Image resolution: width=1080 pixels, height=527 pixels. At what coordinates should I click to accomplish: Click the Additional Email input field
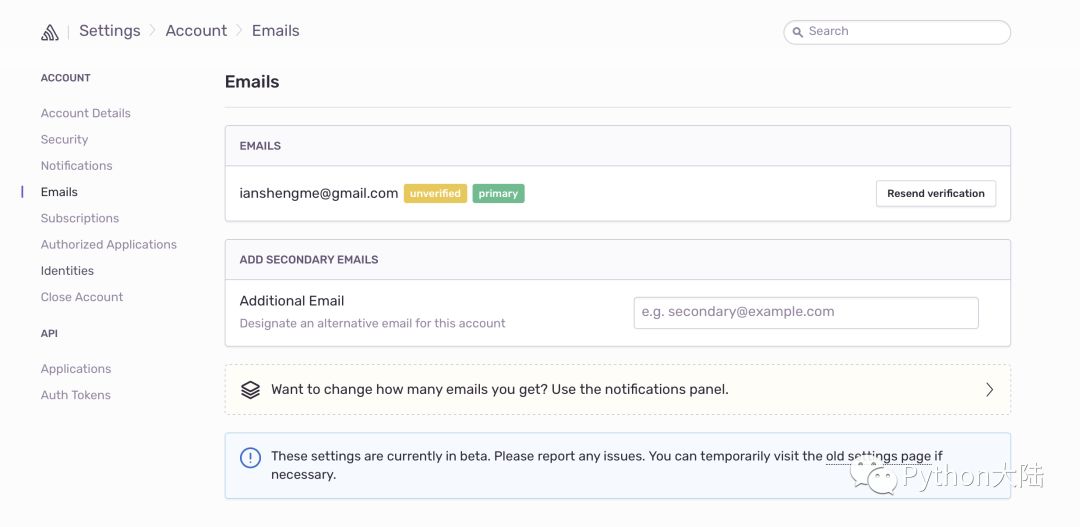click(x=805, y=312)
